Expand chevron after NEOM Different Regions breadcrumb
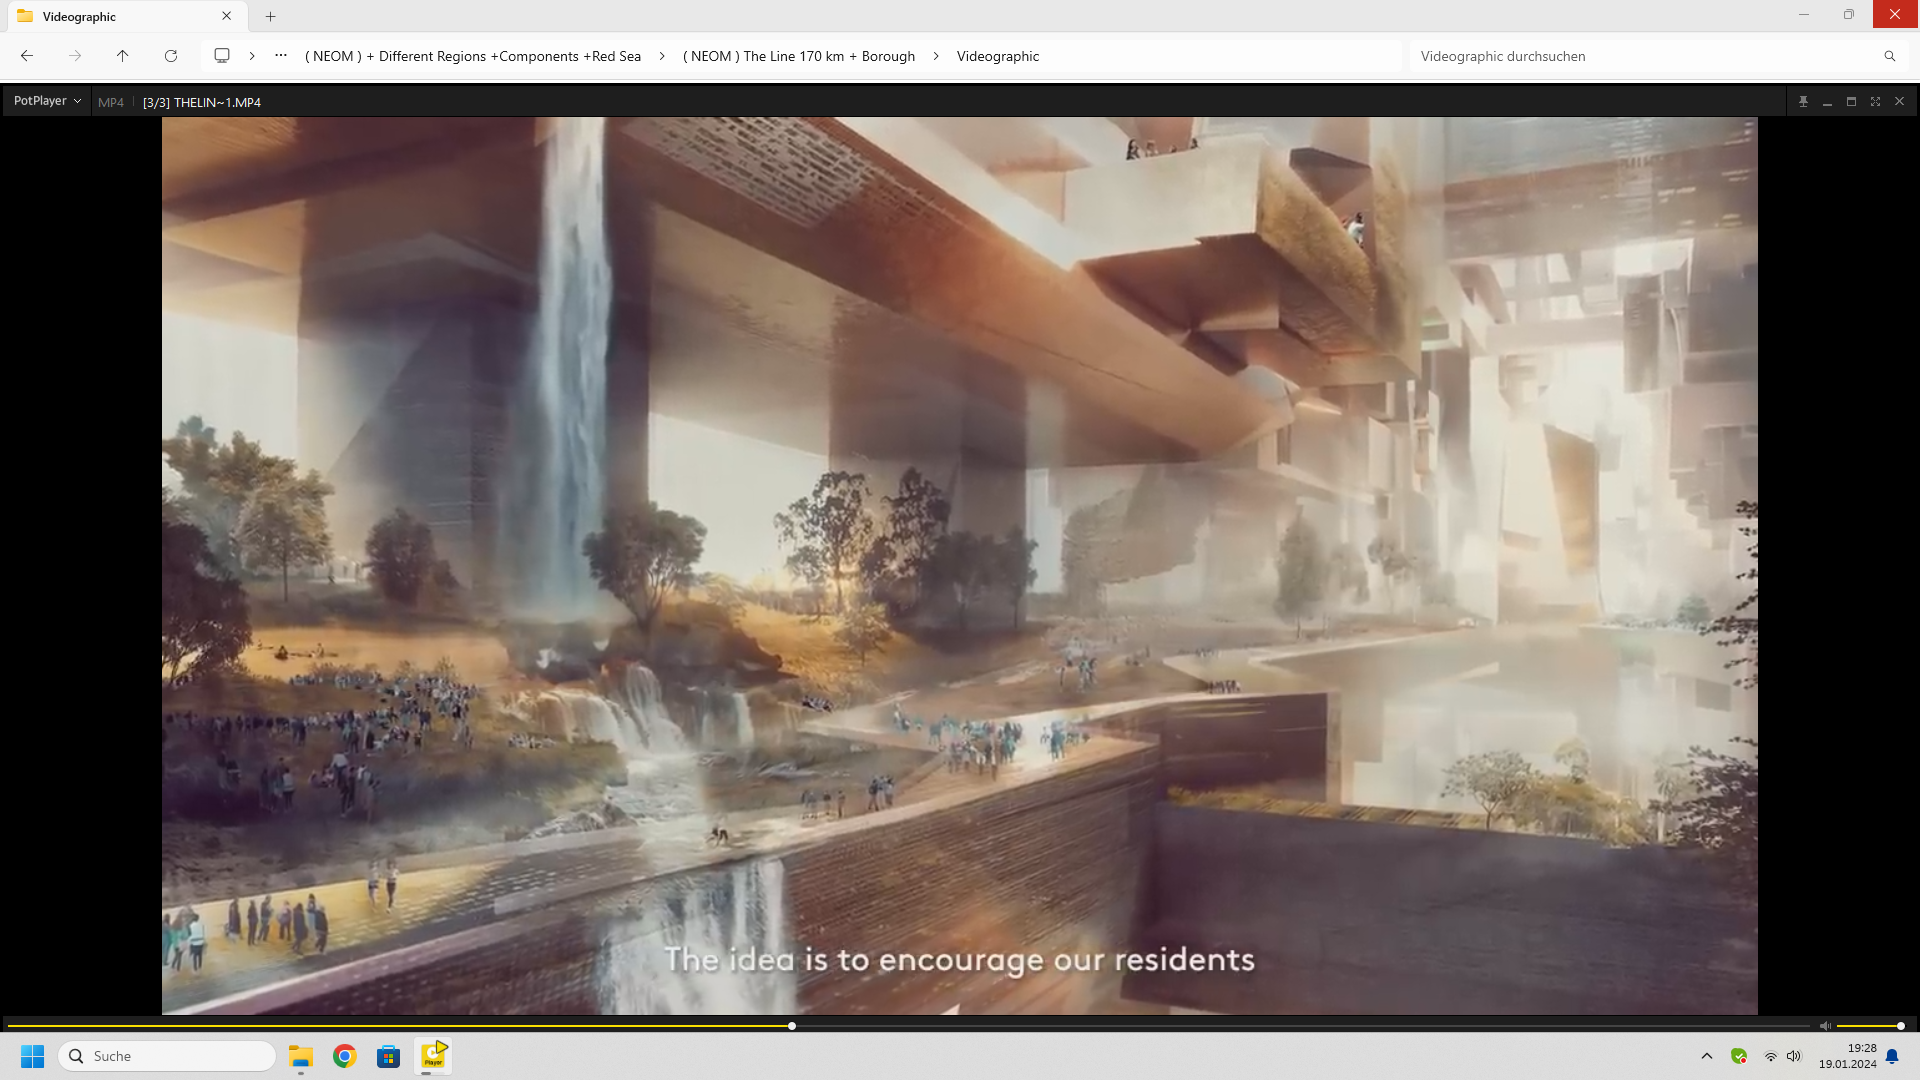The image size is (1920, 1080). 662,56
